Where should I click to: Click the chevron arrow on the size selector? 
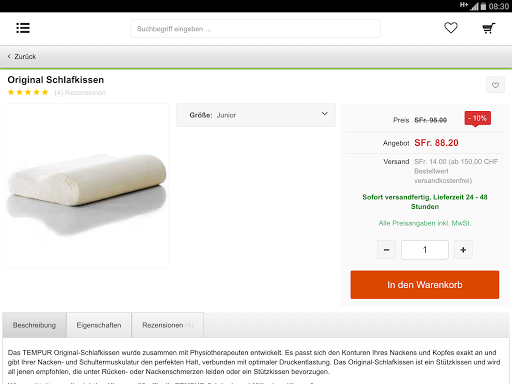click(324, 114)
